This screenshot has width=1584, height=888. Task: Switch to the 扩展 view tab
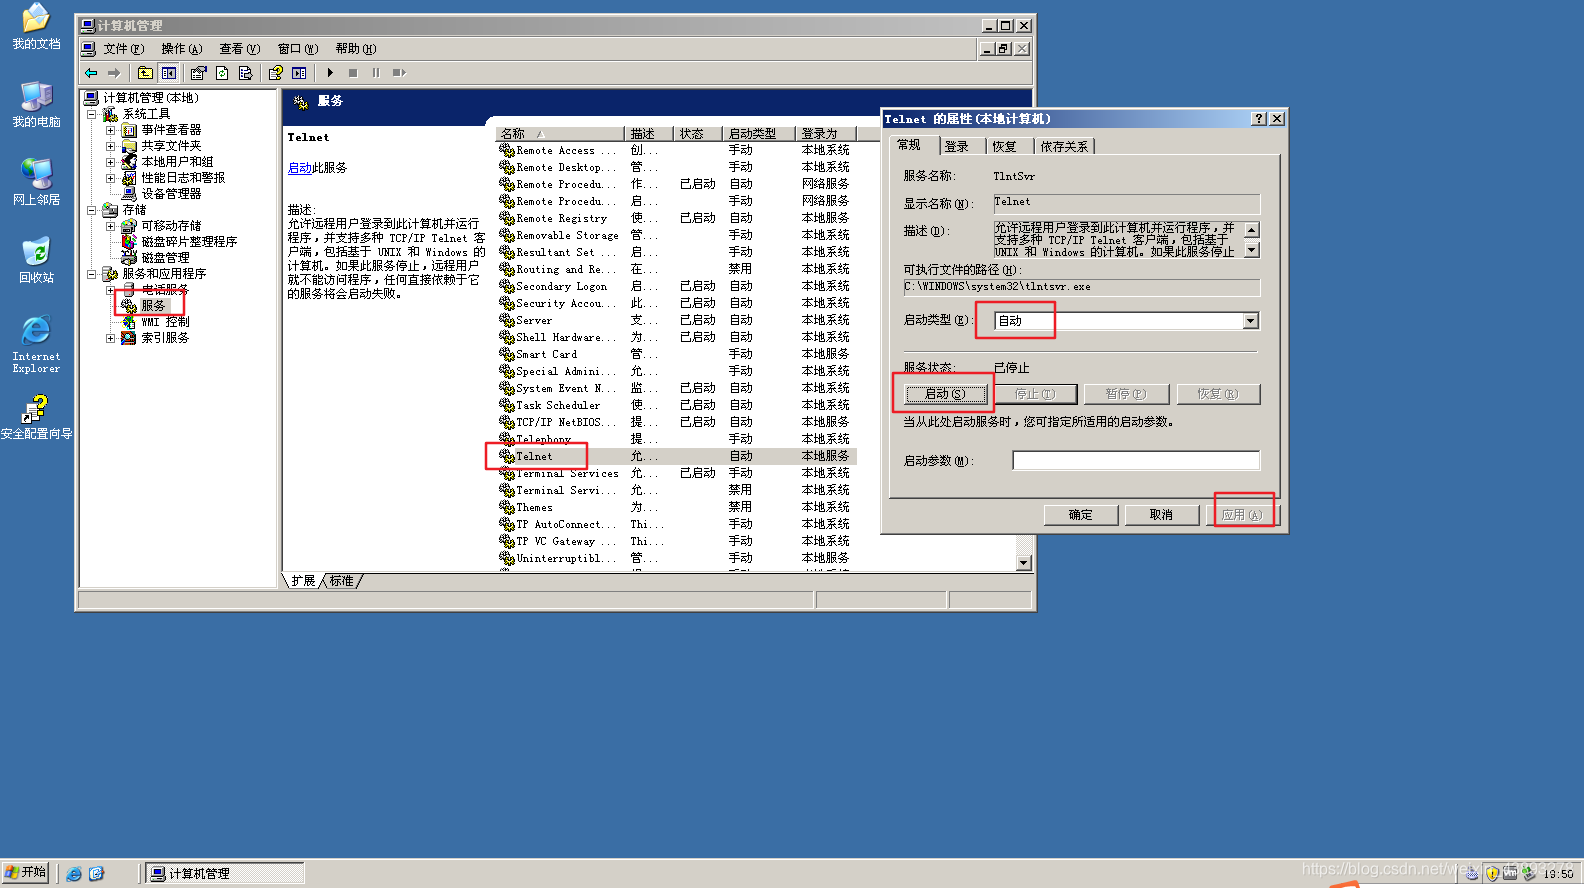click(x=303, y=581)
